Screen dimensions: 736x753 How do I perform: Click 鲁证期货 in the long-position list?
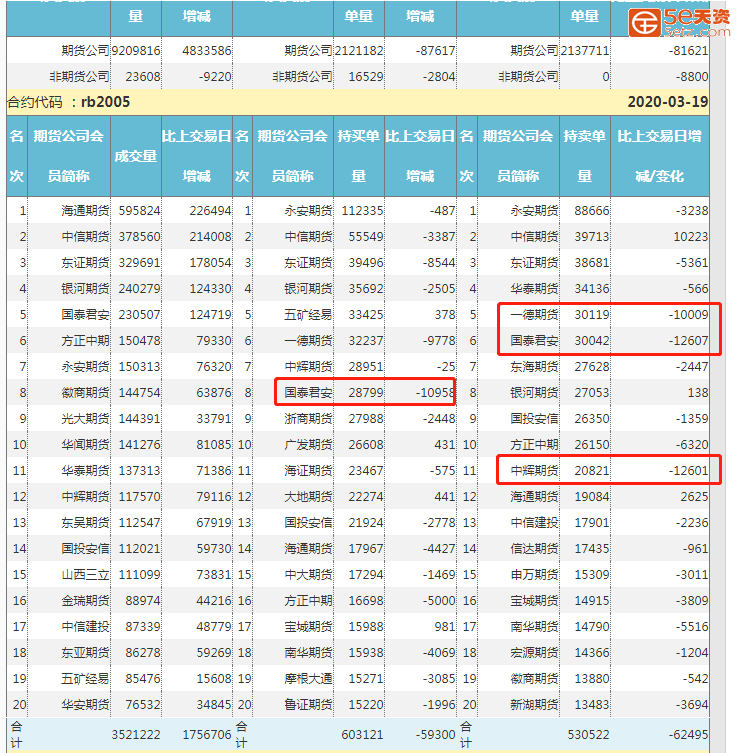(309, 705)
